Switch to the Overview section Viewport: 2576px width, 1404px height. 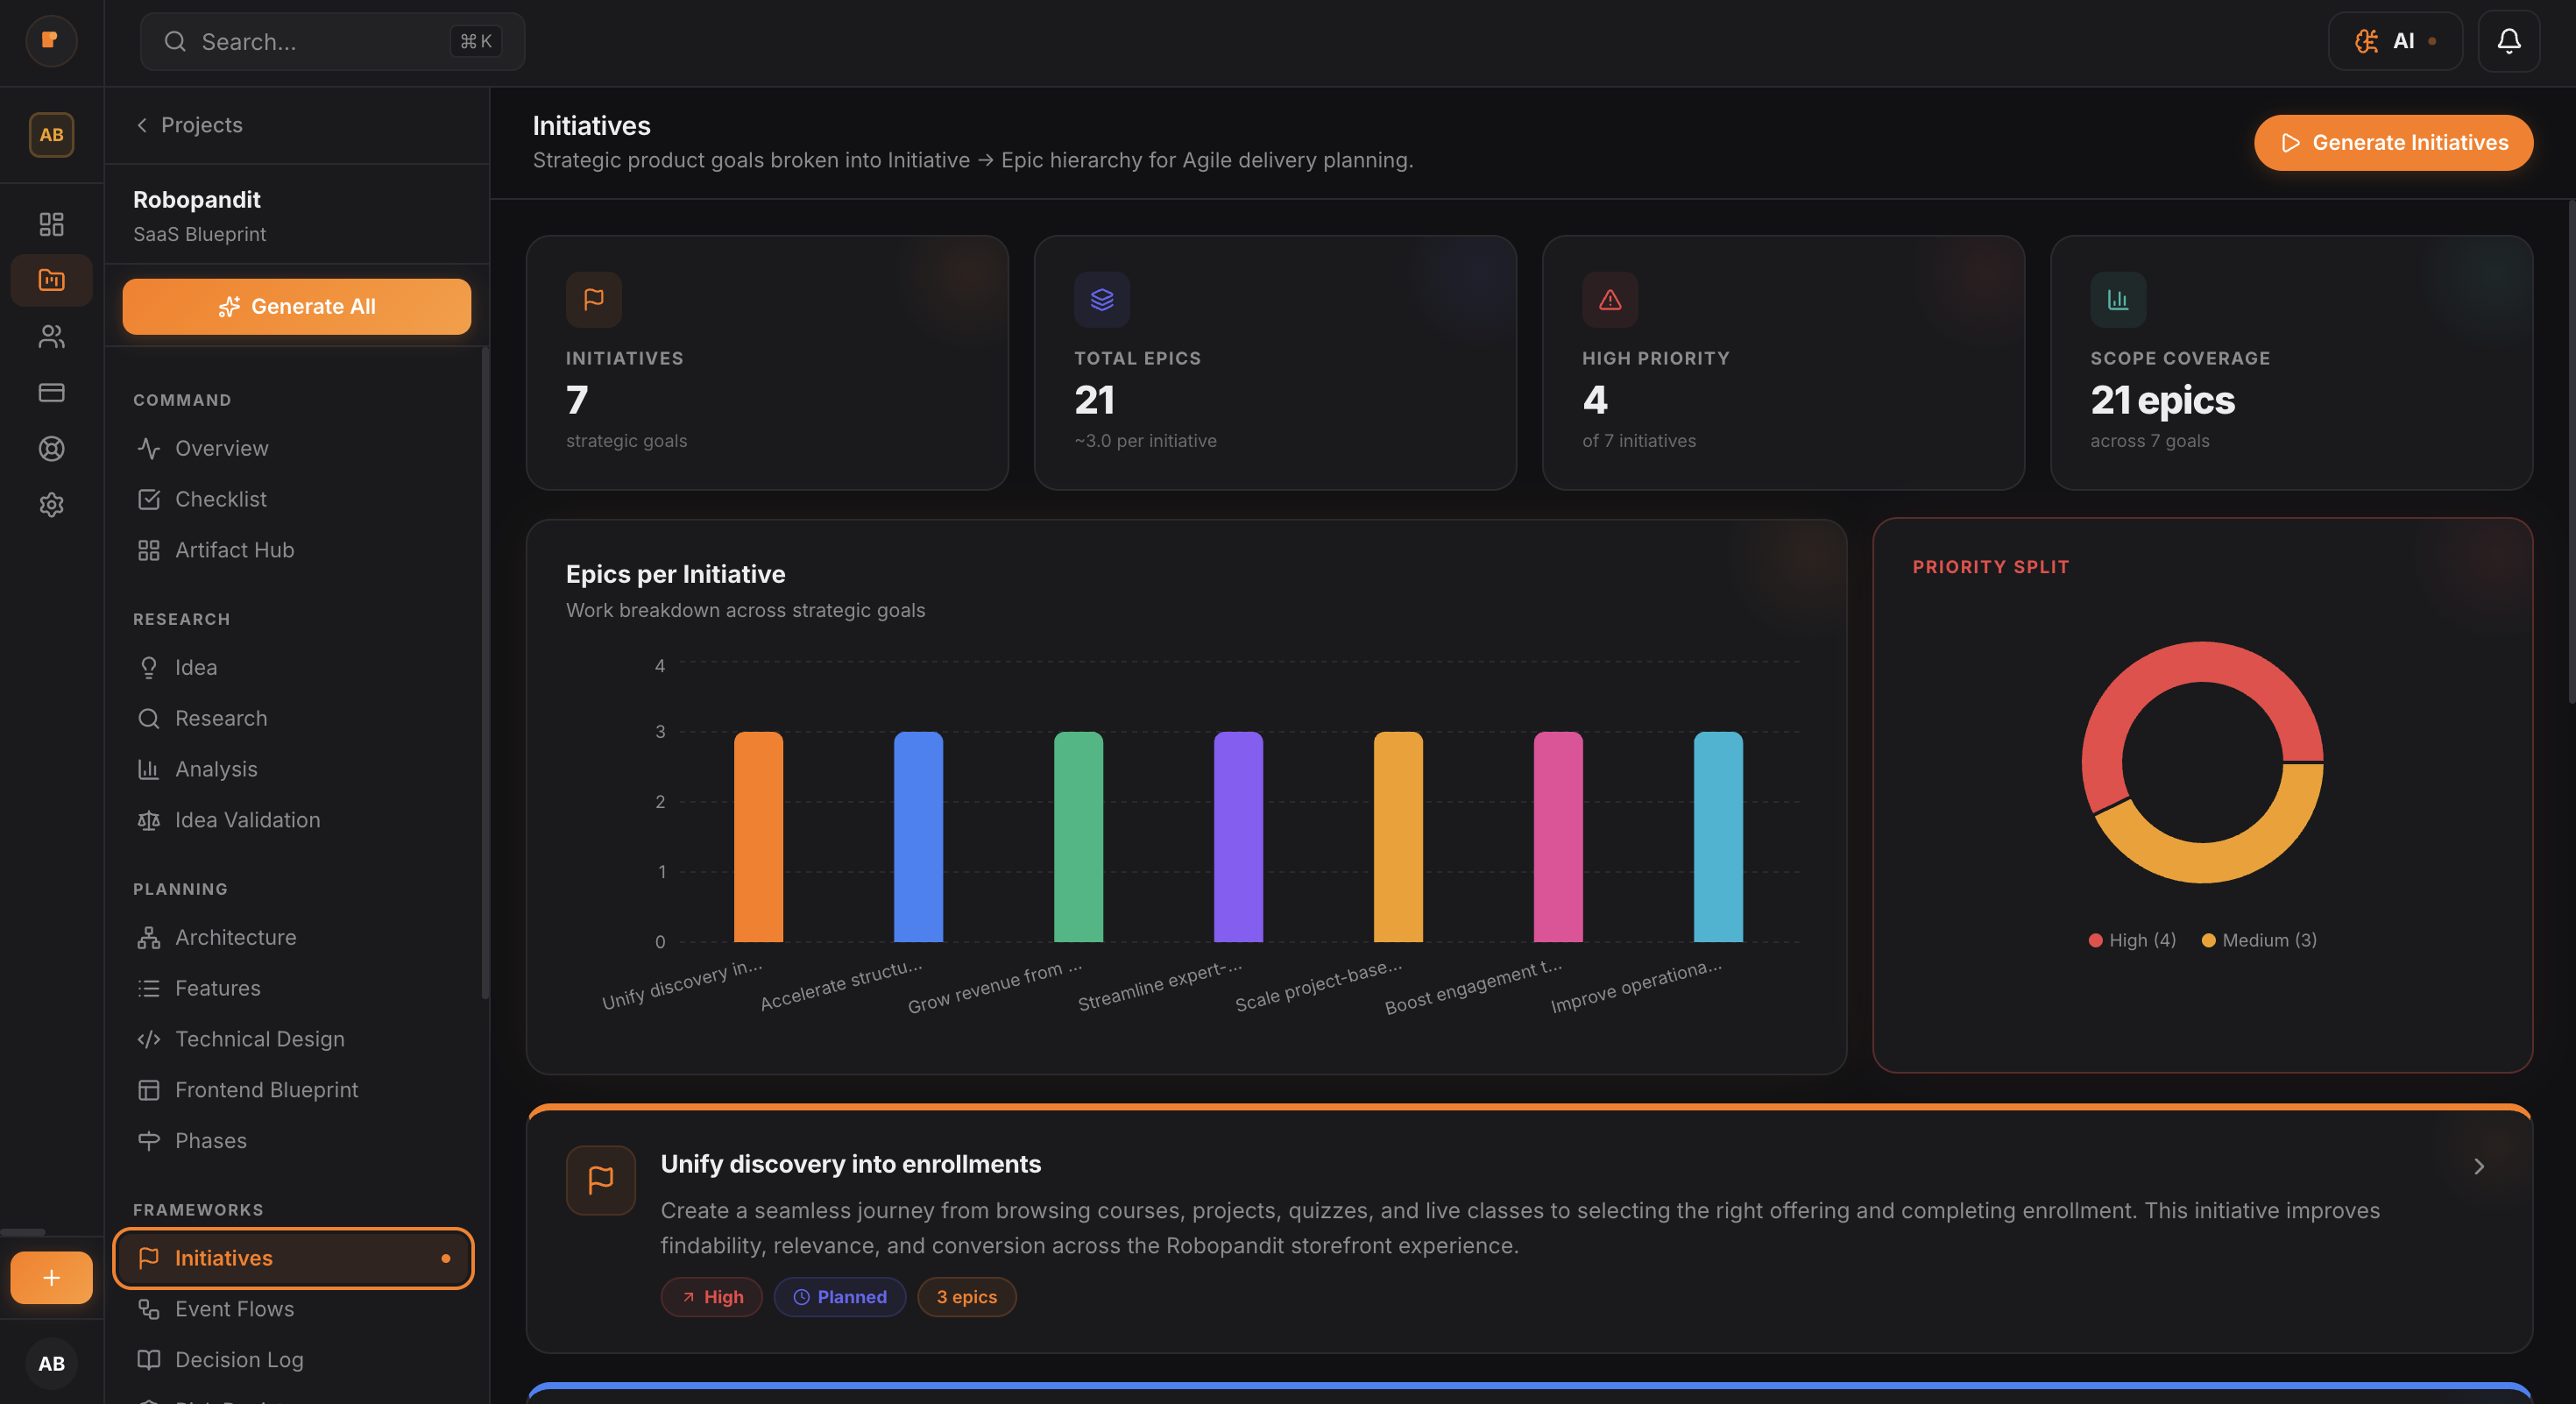click(221, 448)
